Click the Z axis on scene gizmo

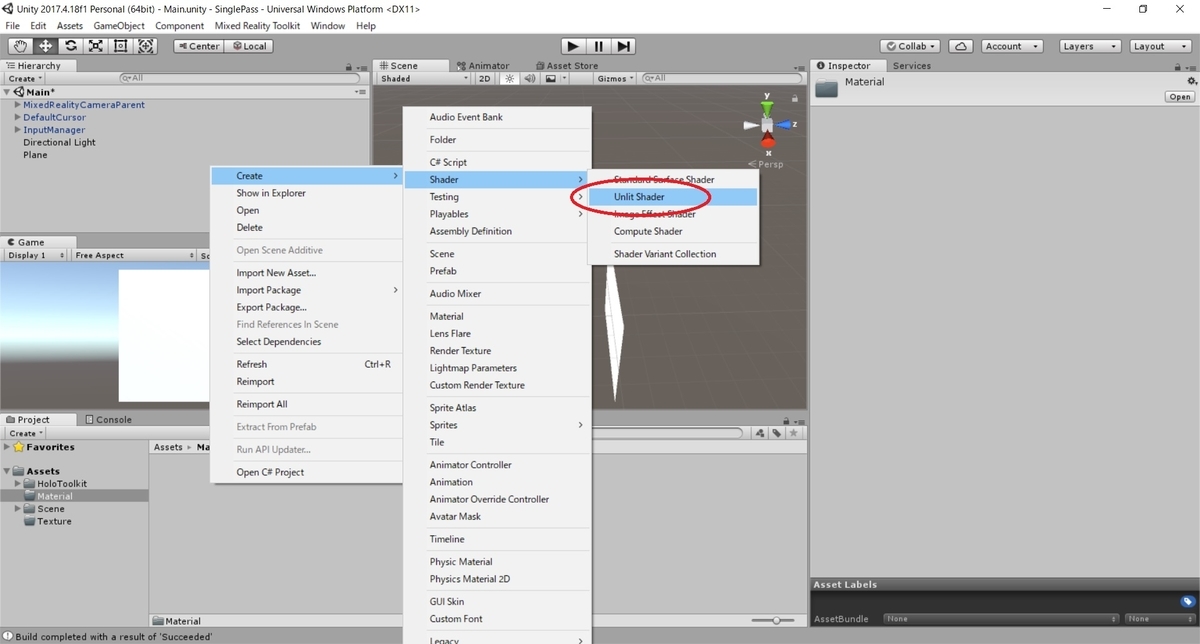(x=785, y=124)
